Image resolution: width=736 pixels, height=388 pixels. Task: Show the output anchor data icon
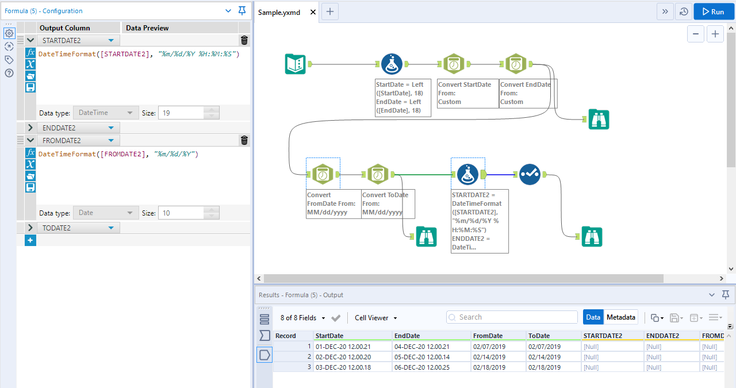264,355
